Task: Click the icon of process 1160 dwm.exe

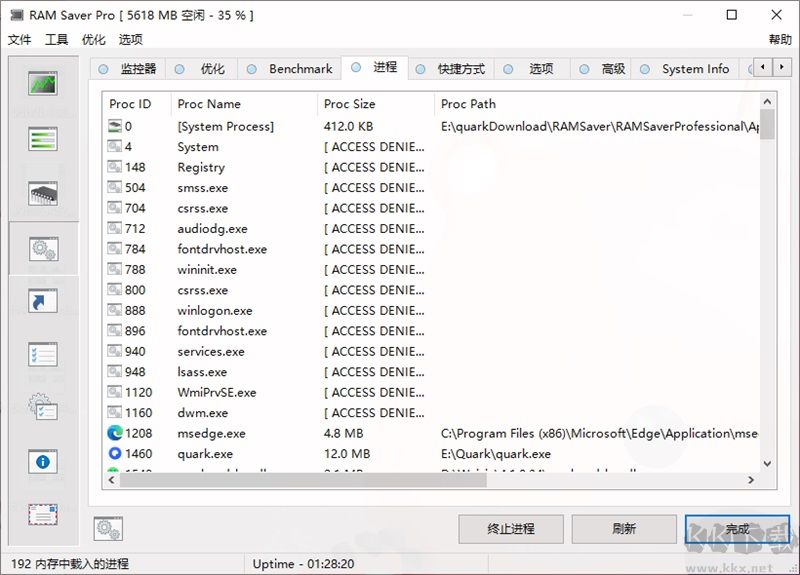Action: [x=115, y=412]
